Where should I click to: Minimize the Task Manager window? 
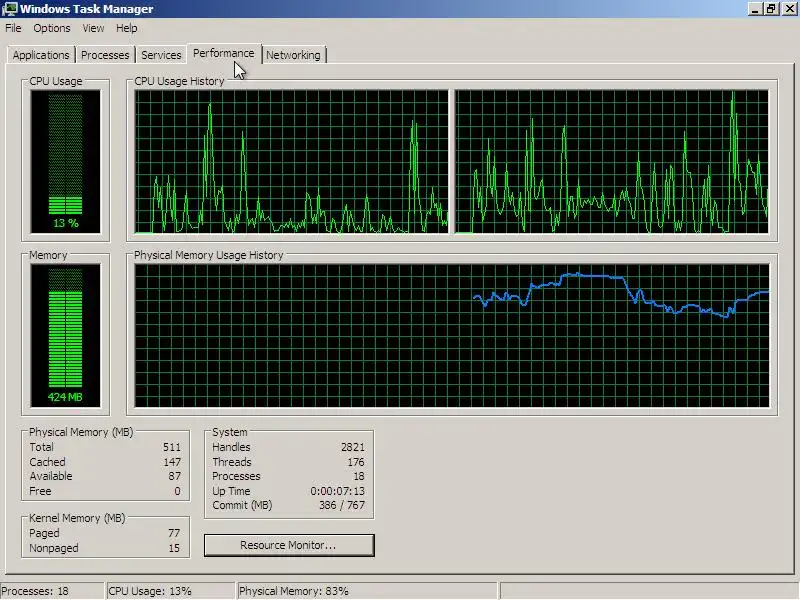(755, 9)
